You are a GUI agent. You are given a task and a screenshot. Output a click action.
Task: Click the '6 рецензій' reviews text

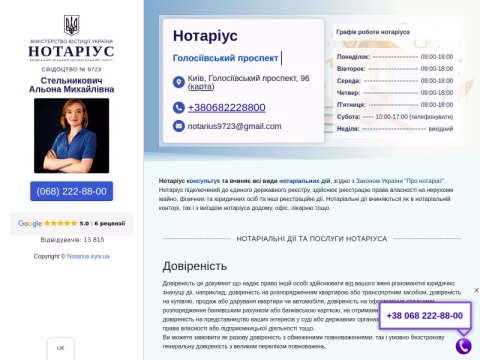(x=110, y=223)
